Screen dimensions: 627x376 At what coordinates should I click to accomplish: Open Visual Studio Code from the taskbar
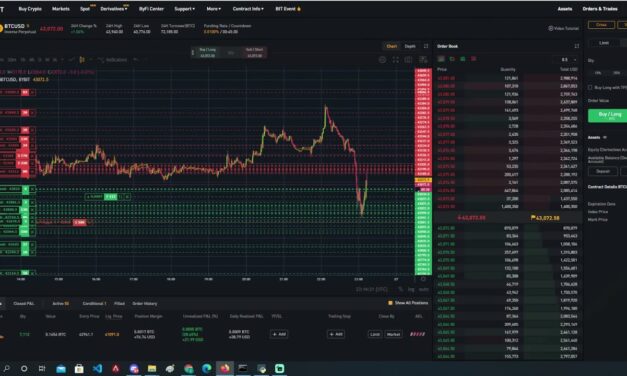click(97, 368)
